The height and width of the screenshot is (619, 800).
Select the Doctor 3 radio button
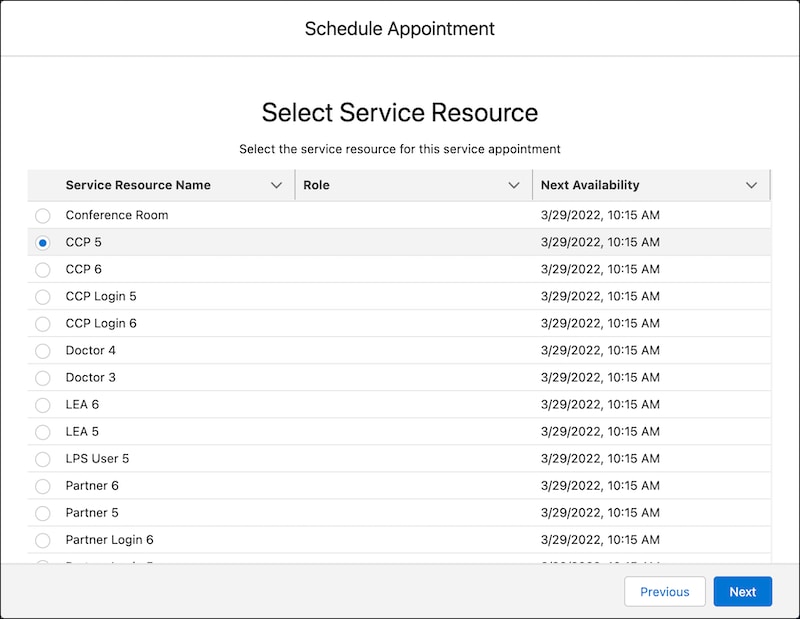(x=43, y=378)
